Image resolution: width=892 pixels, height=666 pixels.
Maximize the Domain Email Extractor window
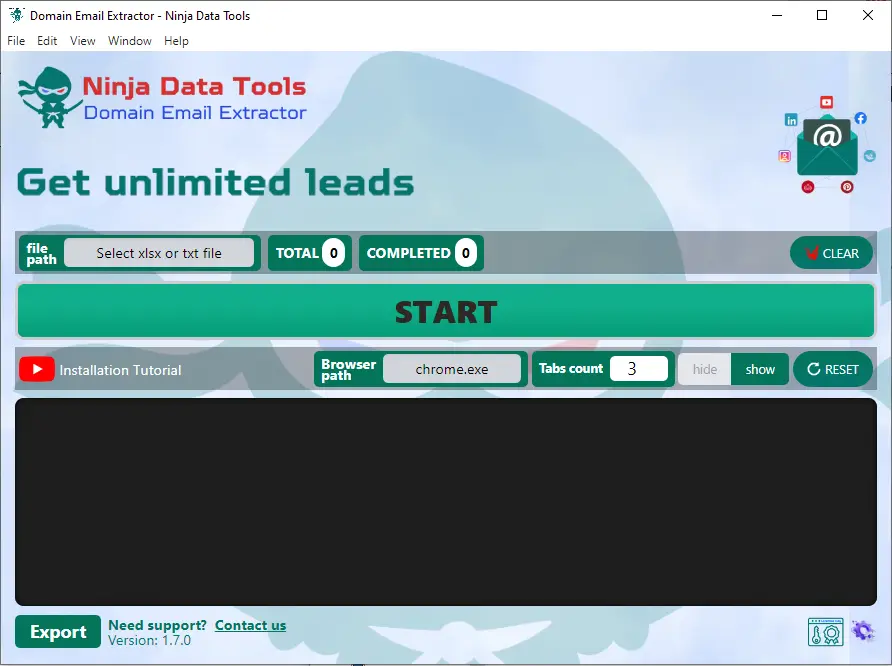point(822,15)
